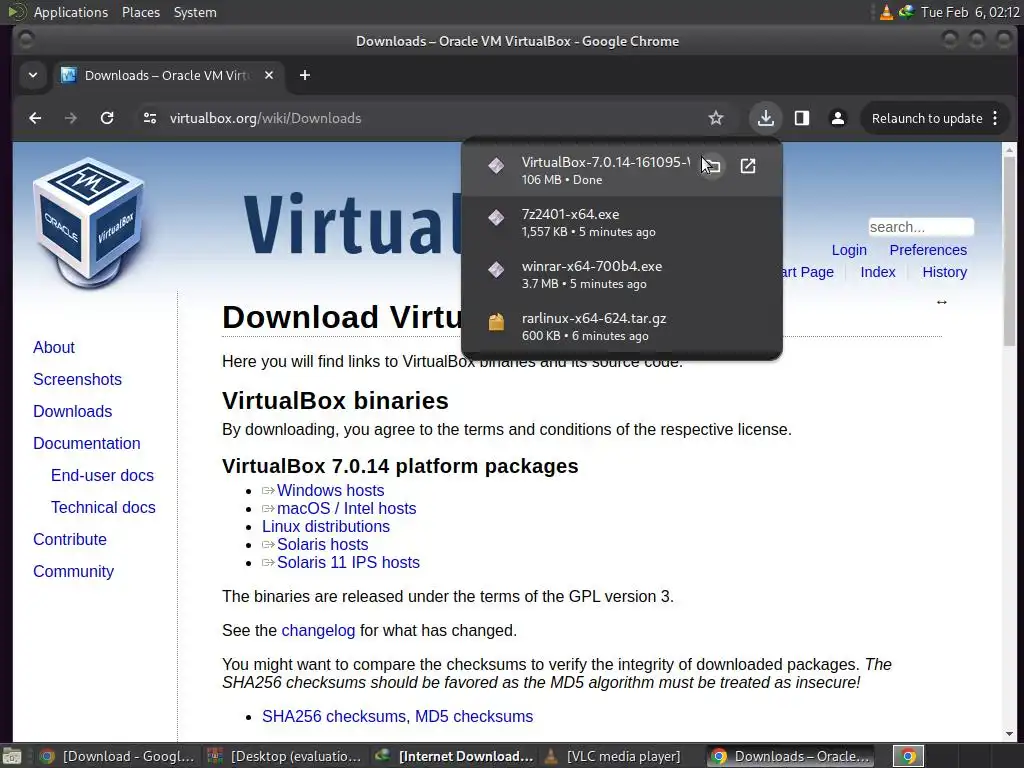Select the Downloads – Oracle VM tab
Screen dimensions: 1024x768
coord(167,75)
